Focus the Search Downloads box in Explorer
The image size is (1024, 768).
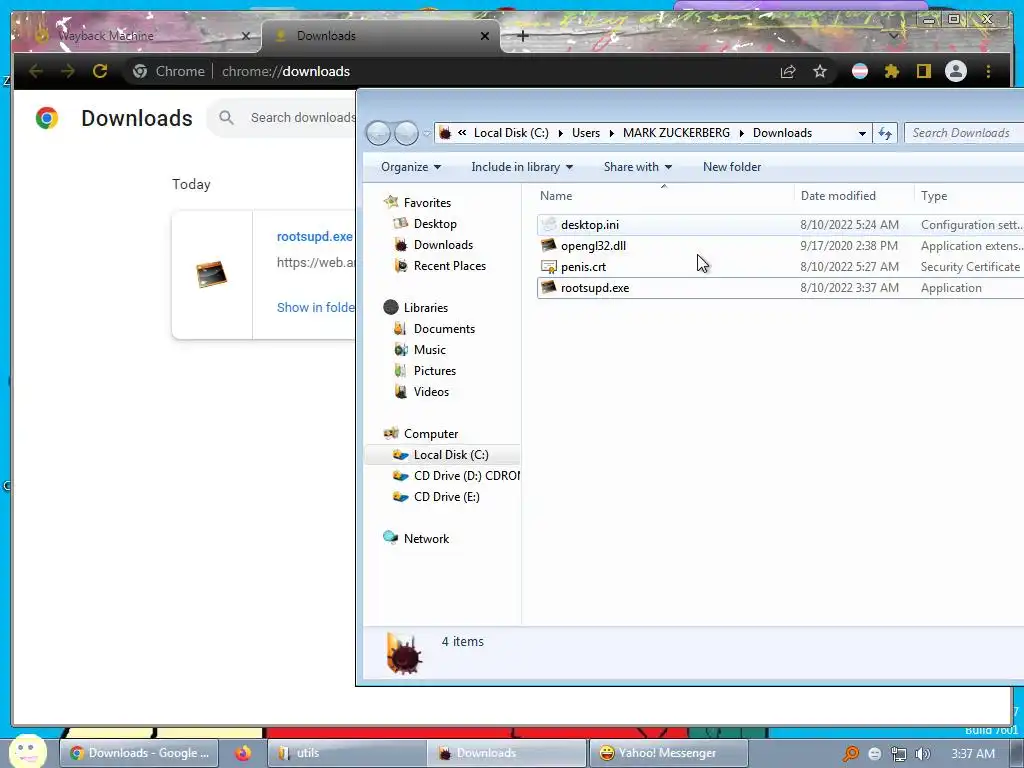(x=964, y=133)
